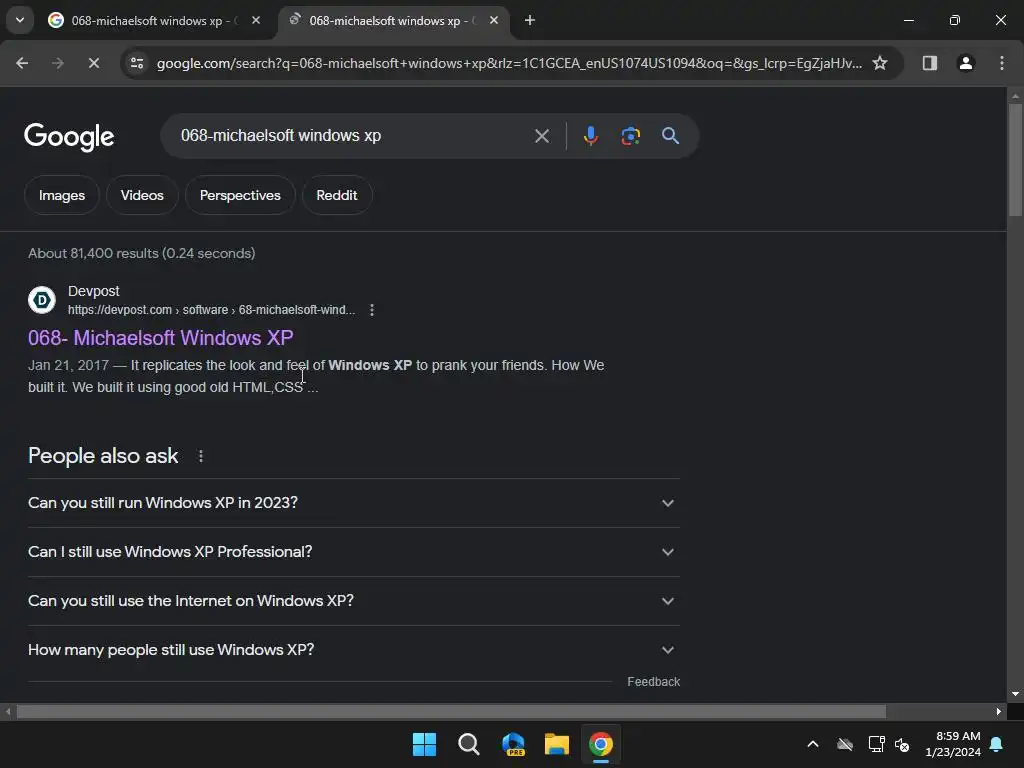Open the 068- Michaelsoft Windows XP link
The height and width of the screenshot is (768, 1024).
click(x=161, y=338)
